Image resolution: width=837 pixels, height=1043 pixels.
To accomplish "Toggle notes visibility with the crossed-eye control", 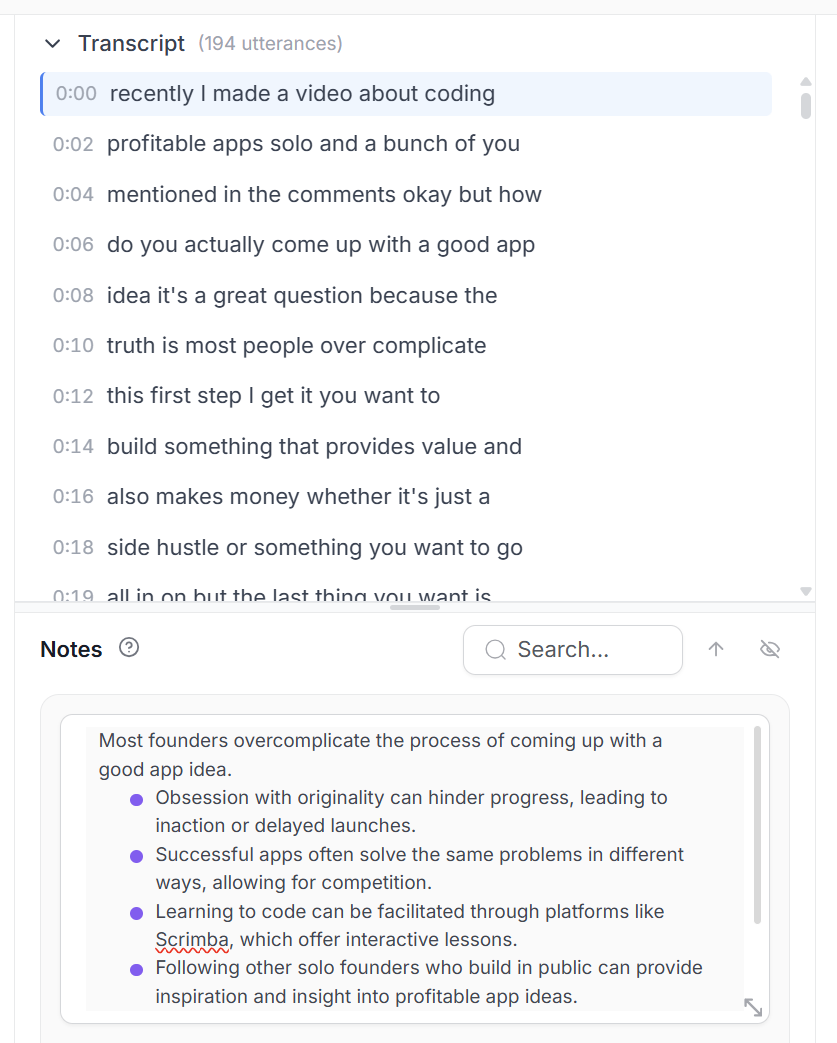I will point(769,649).
